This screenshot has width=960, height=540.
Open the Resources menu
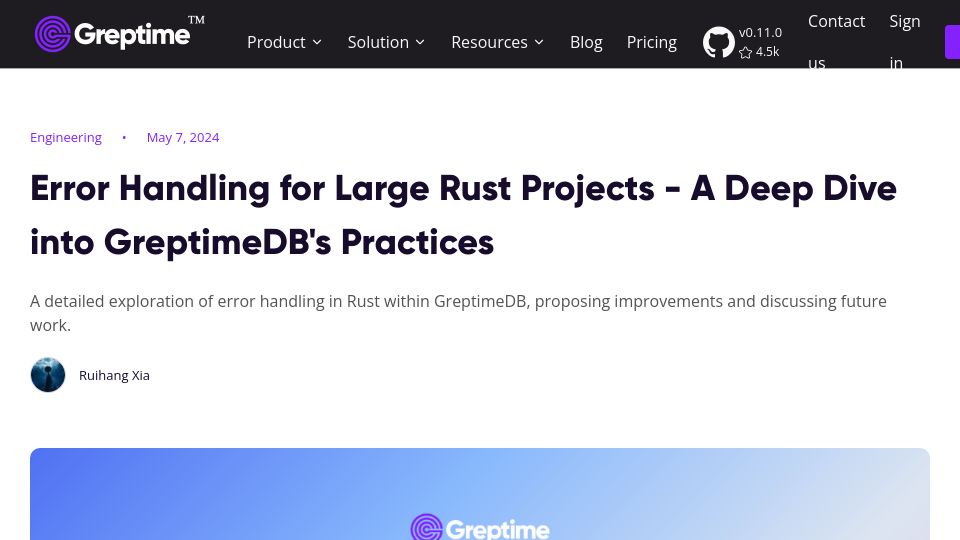[x=498, y=42]
